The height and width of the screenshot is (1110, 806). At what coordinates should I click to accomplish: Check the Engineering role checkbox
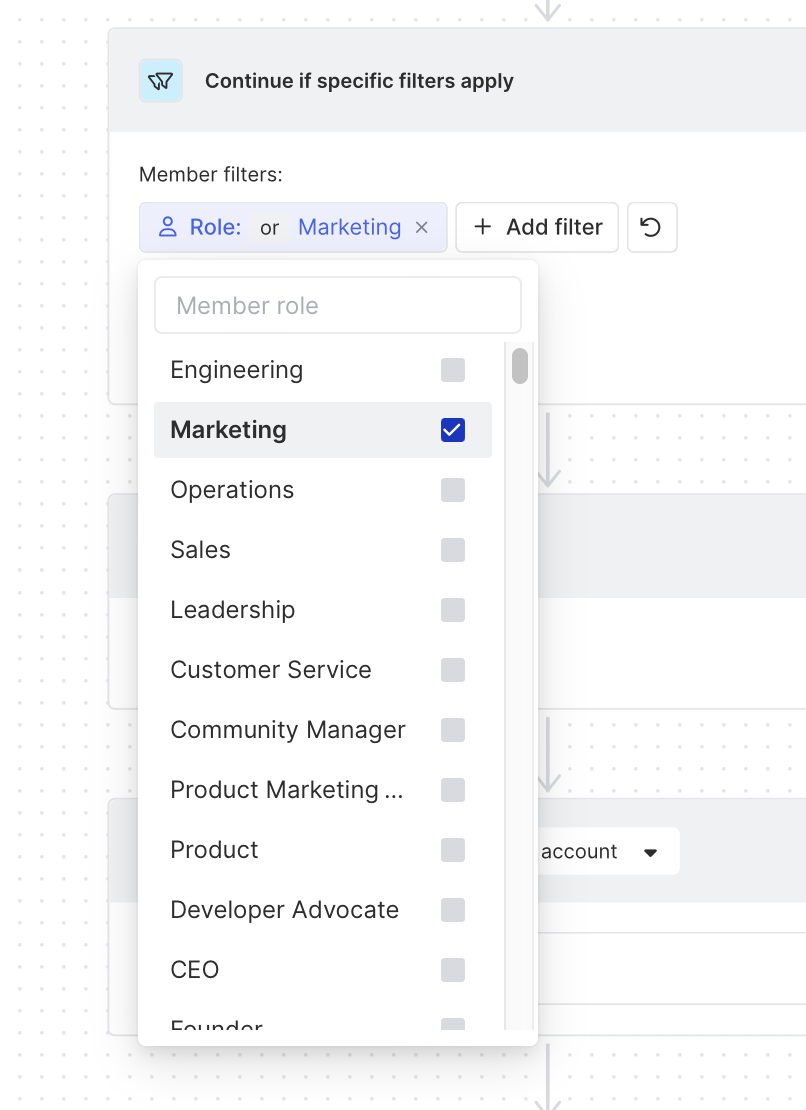coord(453,370)
